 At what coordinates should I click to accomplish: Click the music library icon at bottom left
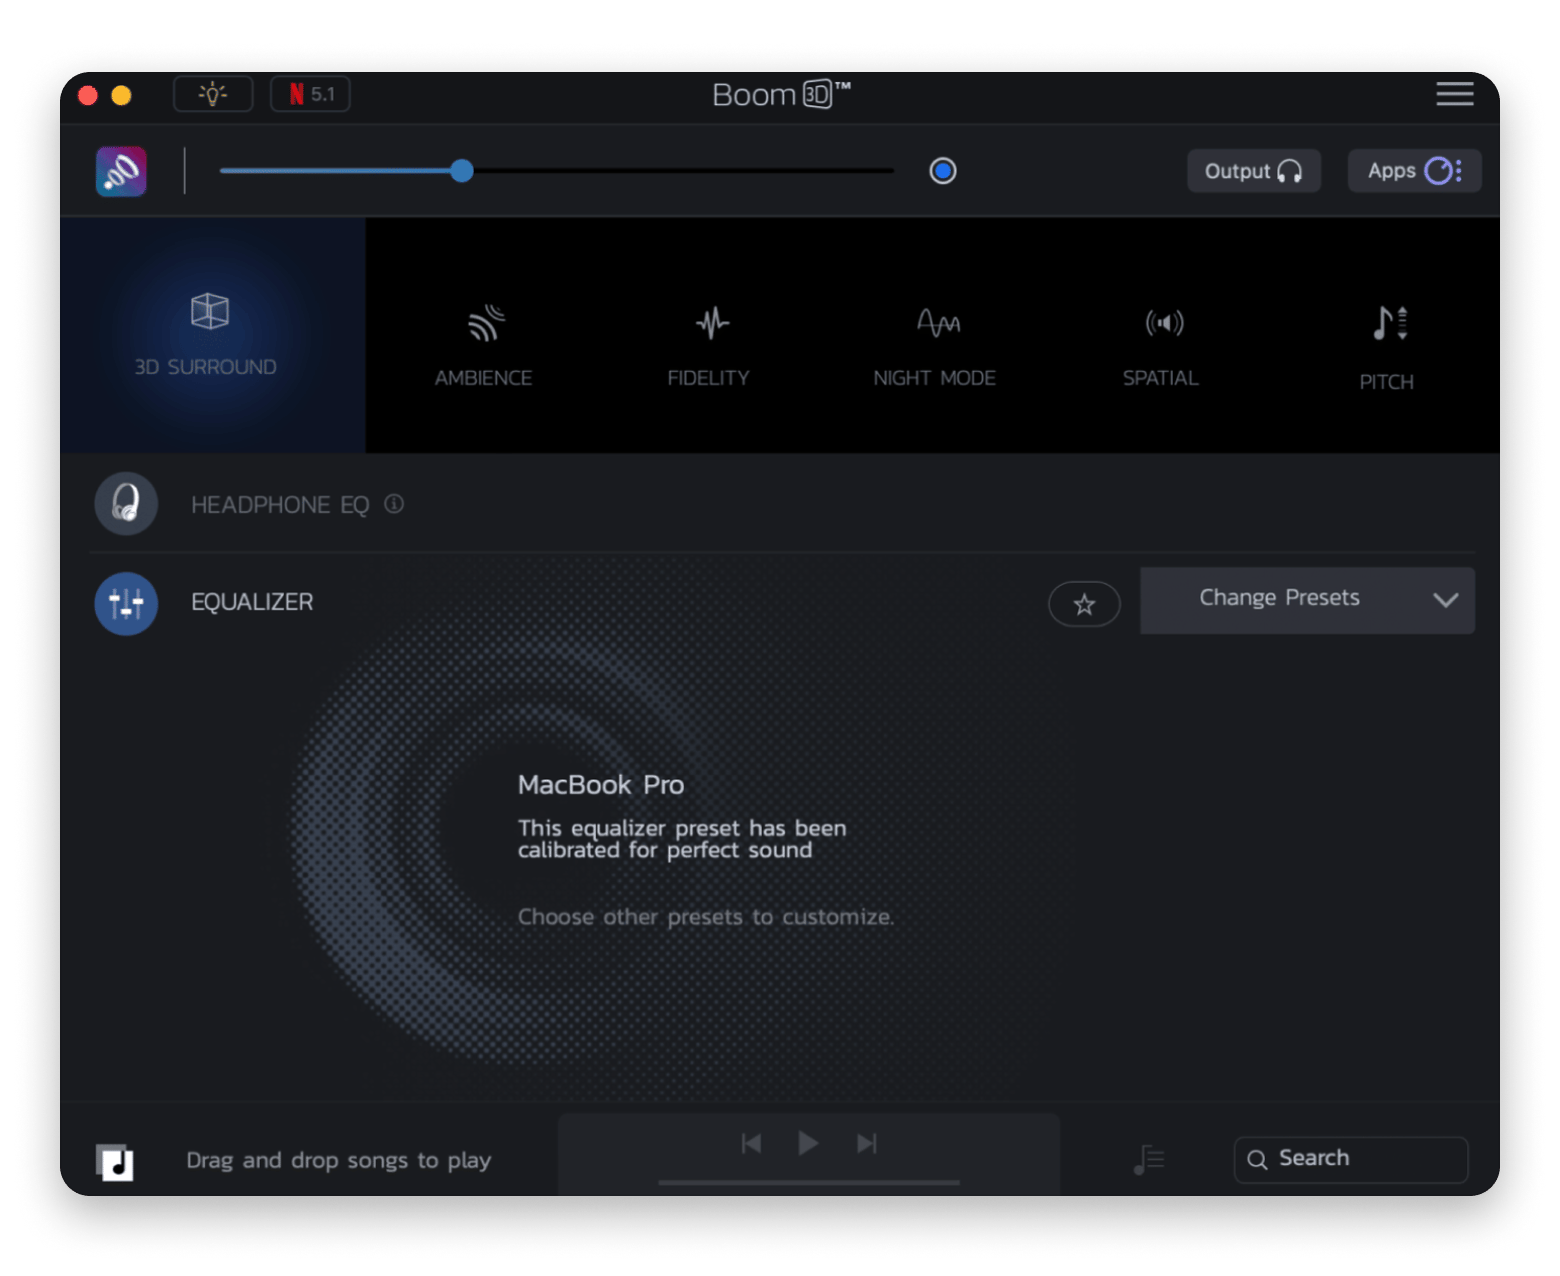pyautogui.click(x=115, y=1162)
